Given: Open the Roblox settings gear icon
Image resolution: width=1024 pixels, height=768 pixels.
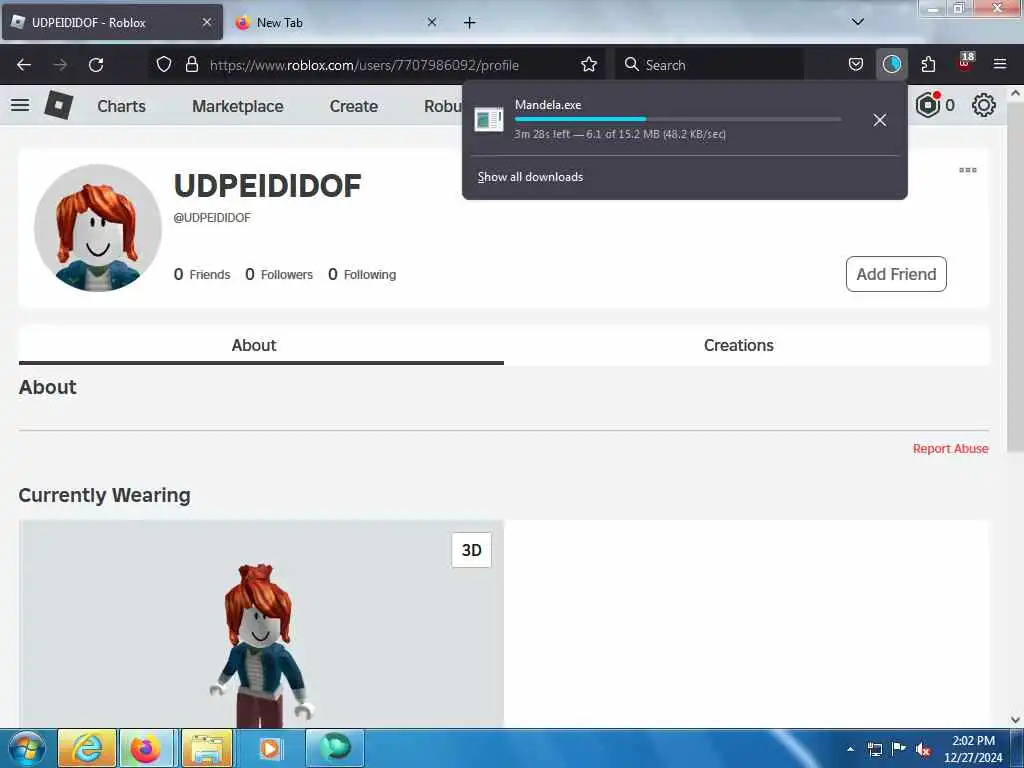Looking at the screenshot, I should coord(984,105).
